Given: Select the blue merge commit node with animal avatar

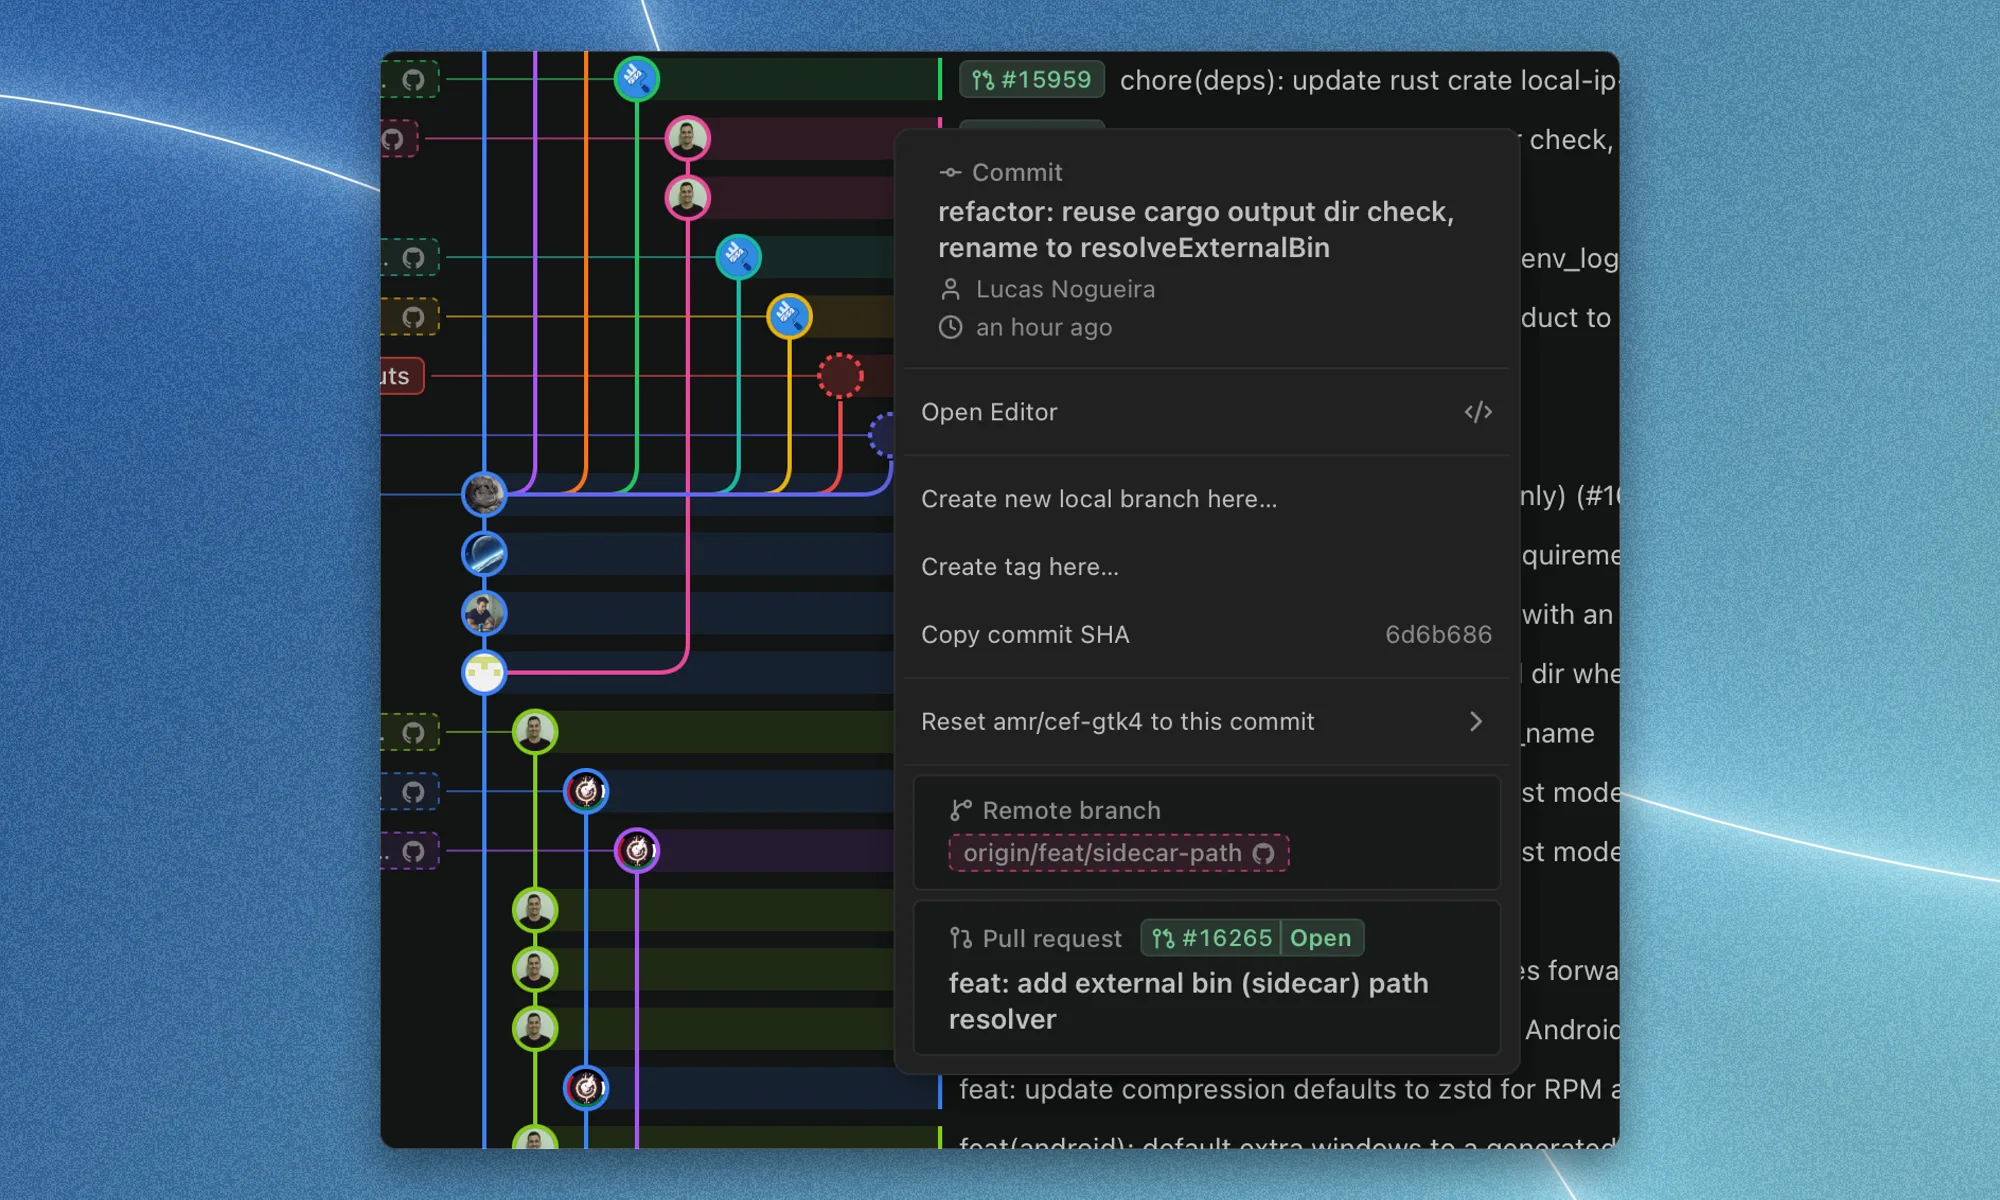Looking at the screenshot, I should click(484, 494).
